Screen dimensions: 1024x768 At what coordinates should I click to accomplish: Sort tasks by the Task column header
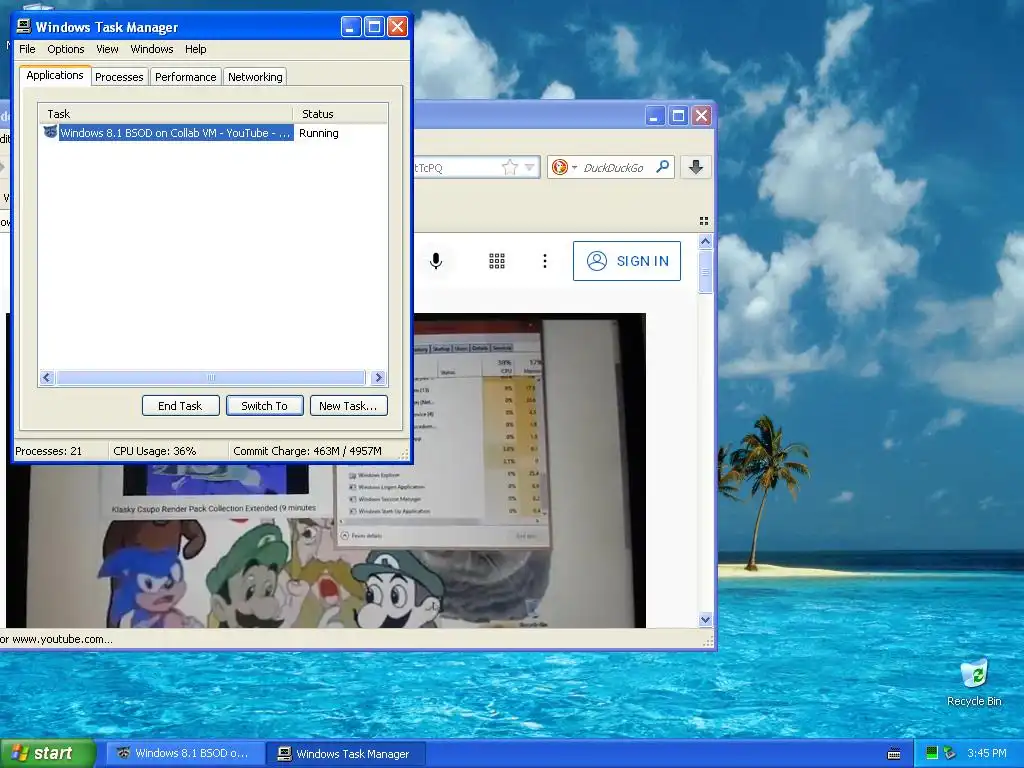[x=165, y=114]
